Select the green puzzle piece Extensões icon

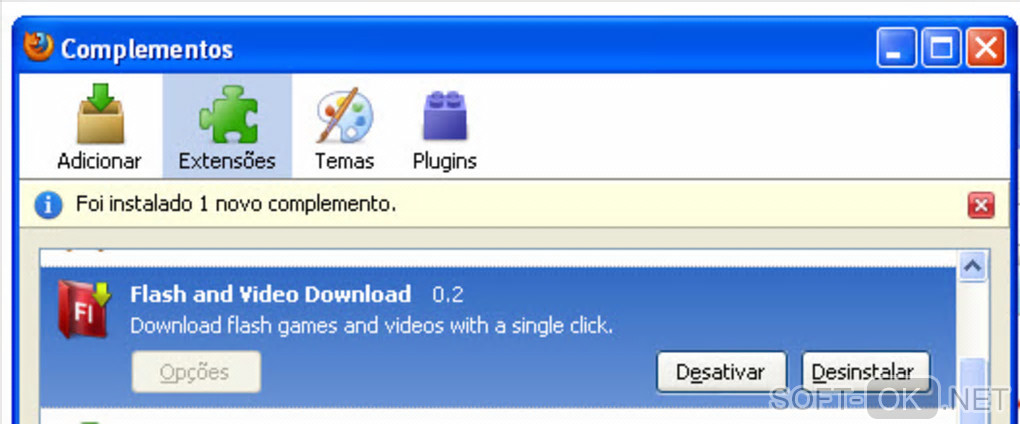pos(228,114)
